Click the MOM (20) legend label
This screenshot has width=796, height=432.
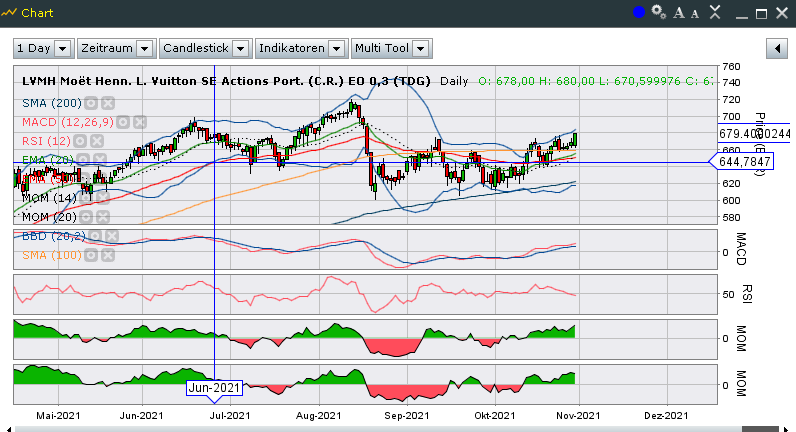(x=49, y=217)
